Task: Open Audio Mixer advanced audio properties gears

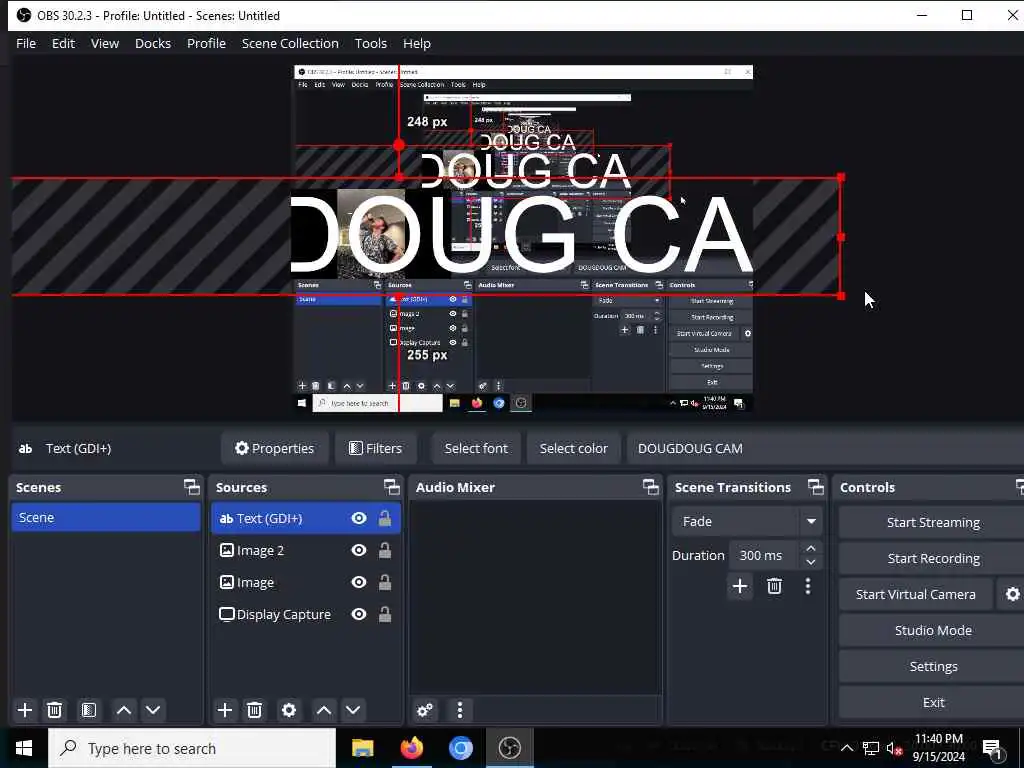Action: pos(425,710)
